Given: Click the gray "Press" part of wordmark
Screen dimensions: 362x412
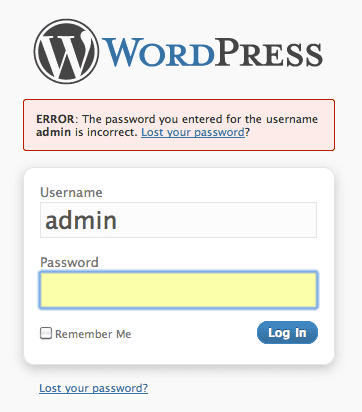Looking at the screenshot, I should click(269, 52).
